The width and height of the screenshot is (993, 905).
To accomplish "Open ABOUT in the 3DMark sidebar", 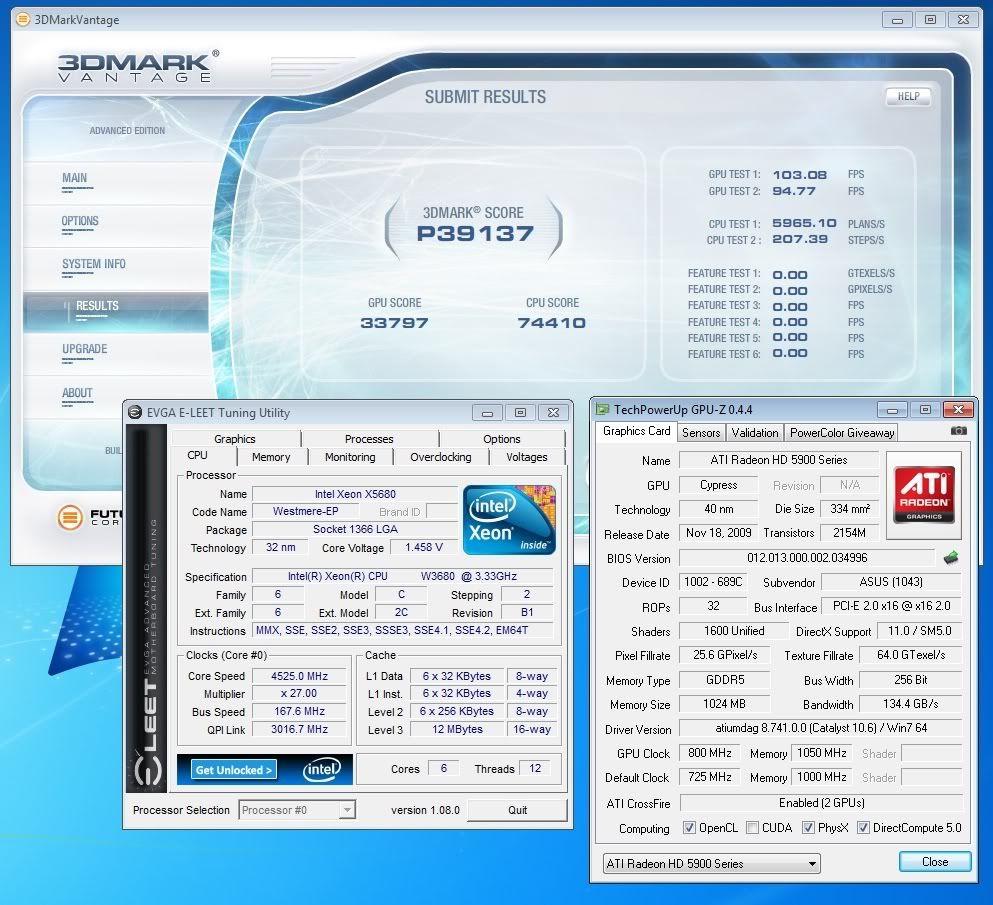I will (x=77, y=393).
